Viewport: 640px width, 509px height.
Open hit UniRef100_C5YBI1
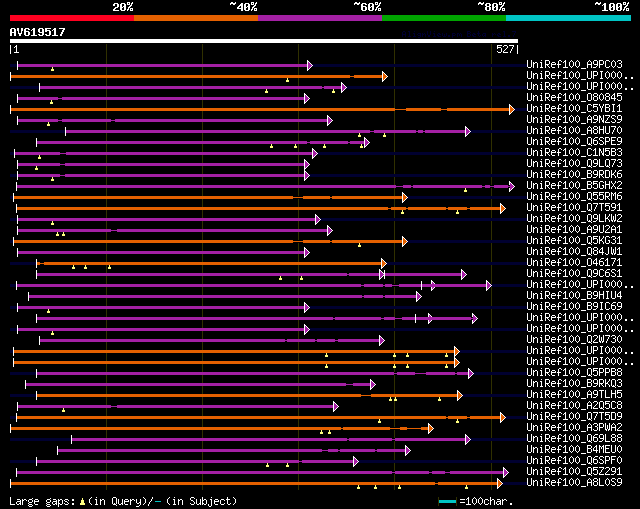point(574,108)
